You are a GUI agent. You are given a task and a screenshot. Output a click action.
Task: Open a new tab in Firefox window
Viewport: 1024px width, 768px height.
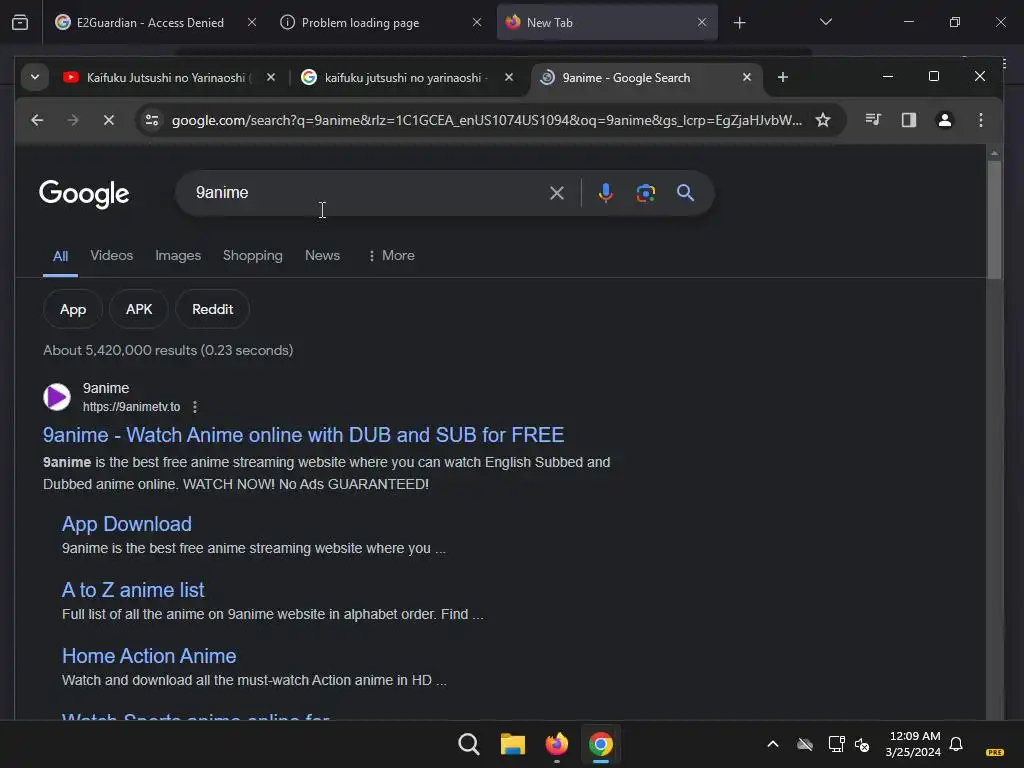coord(739,23)
